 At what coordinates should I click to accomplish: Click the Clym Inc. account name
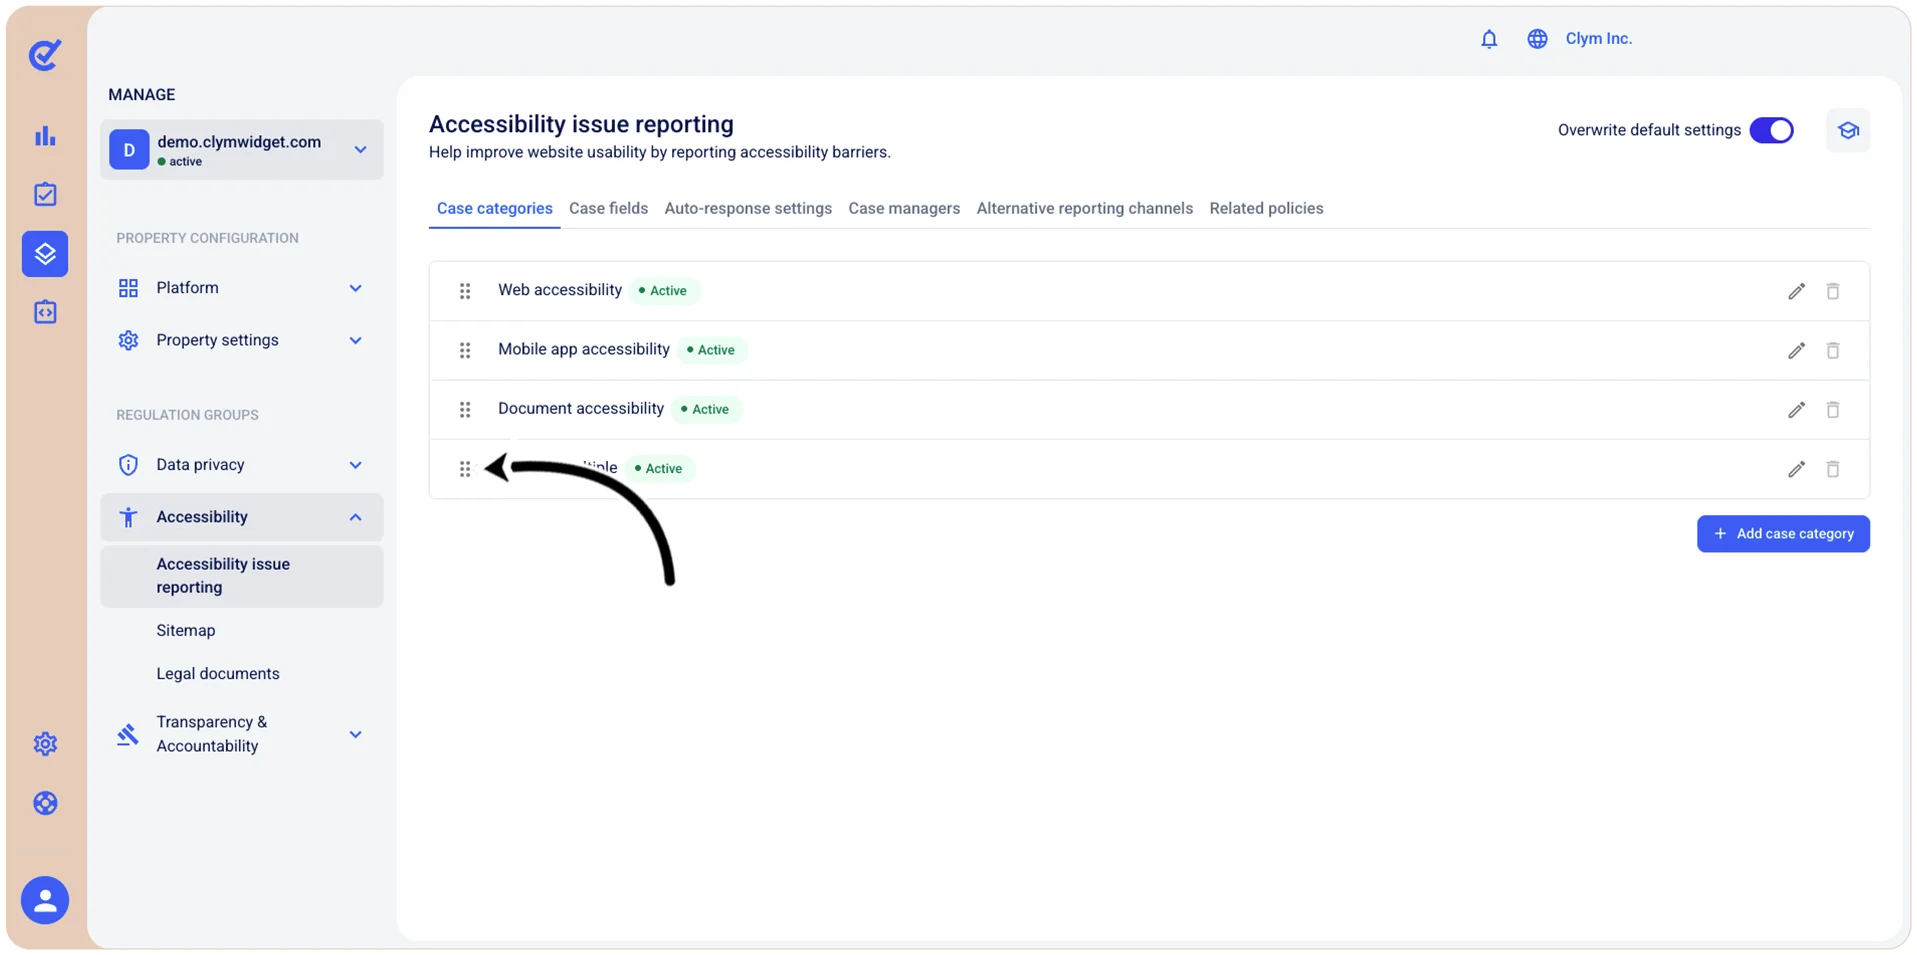(x=1598, y=39)
